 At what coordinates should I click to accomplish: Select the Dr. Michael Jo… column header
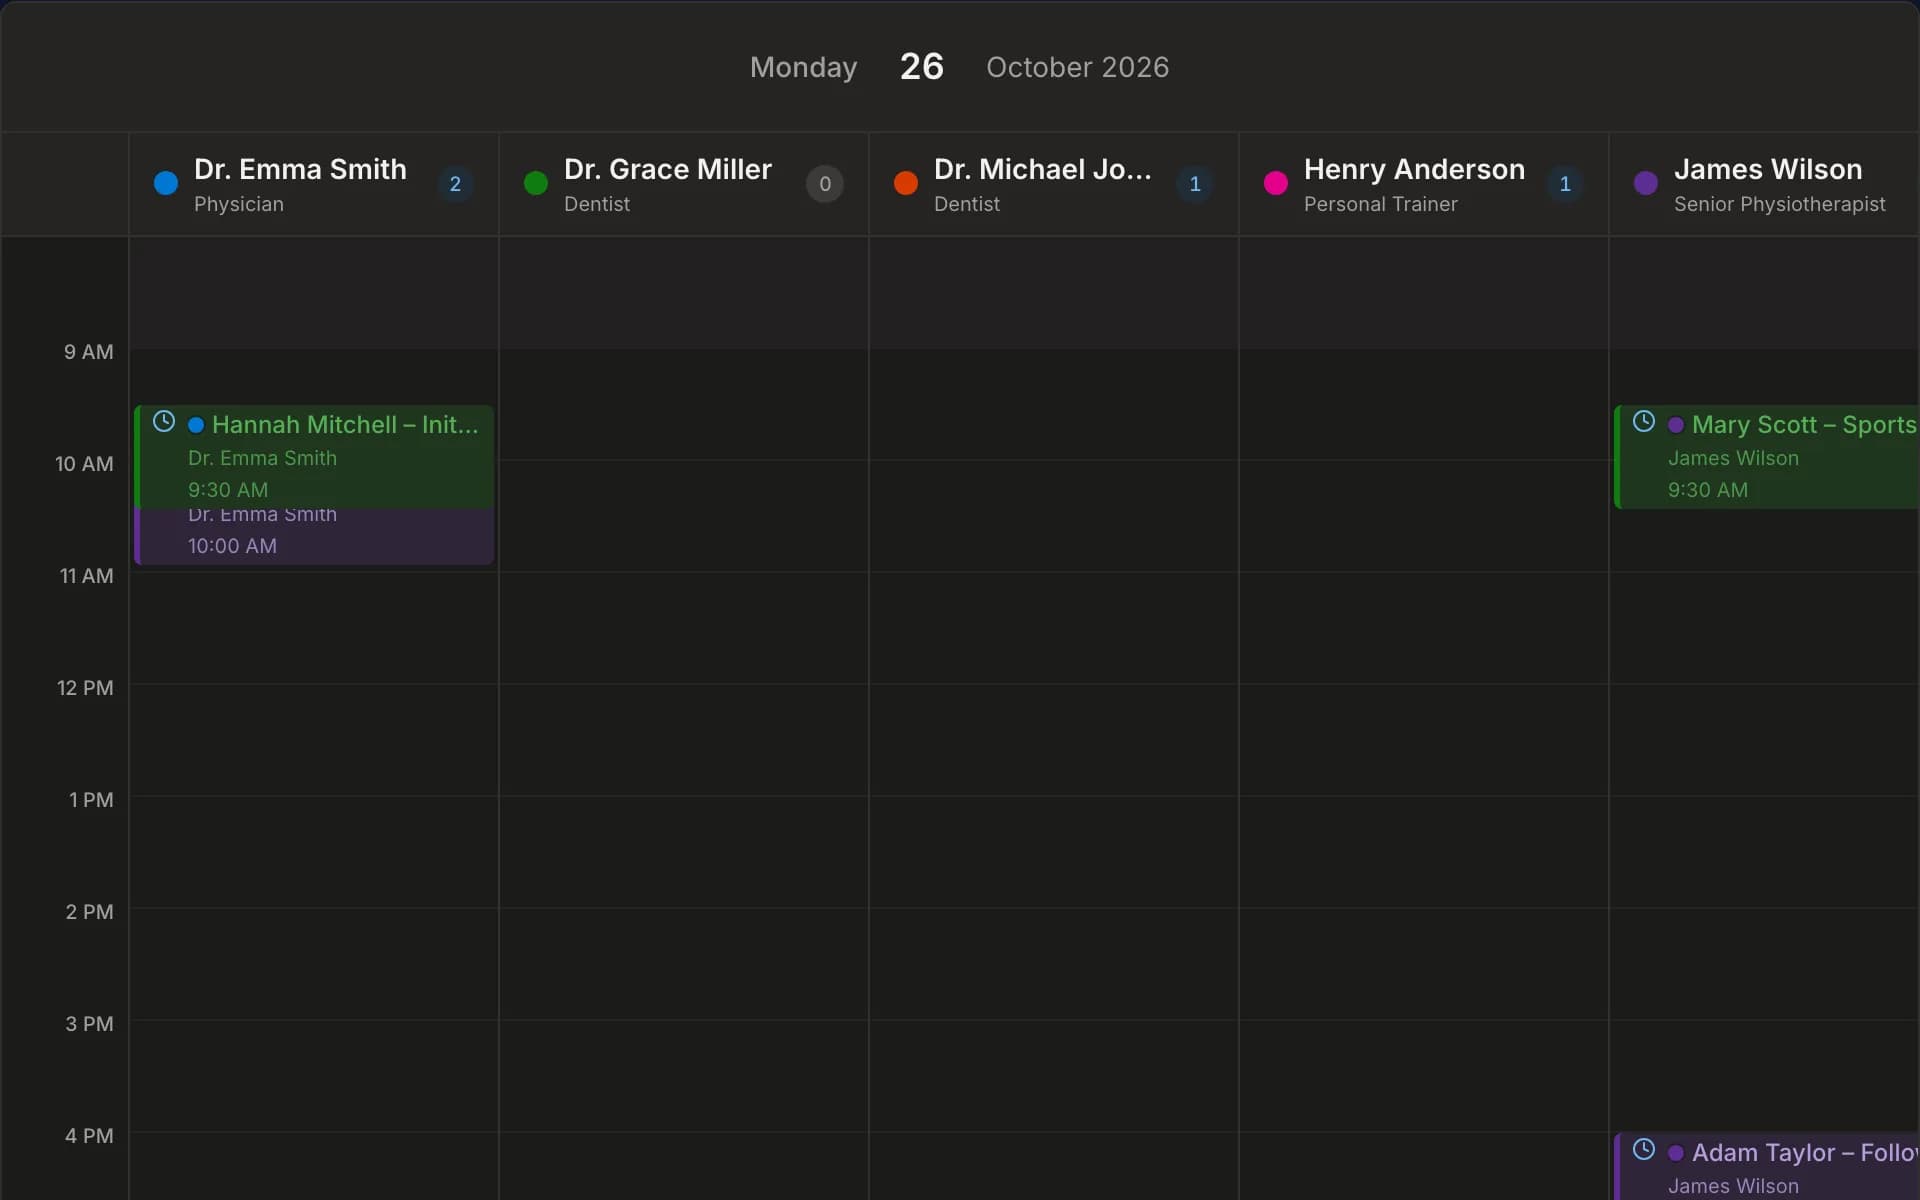point(1054,184)
